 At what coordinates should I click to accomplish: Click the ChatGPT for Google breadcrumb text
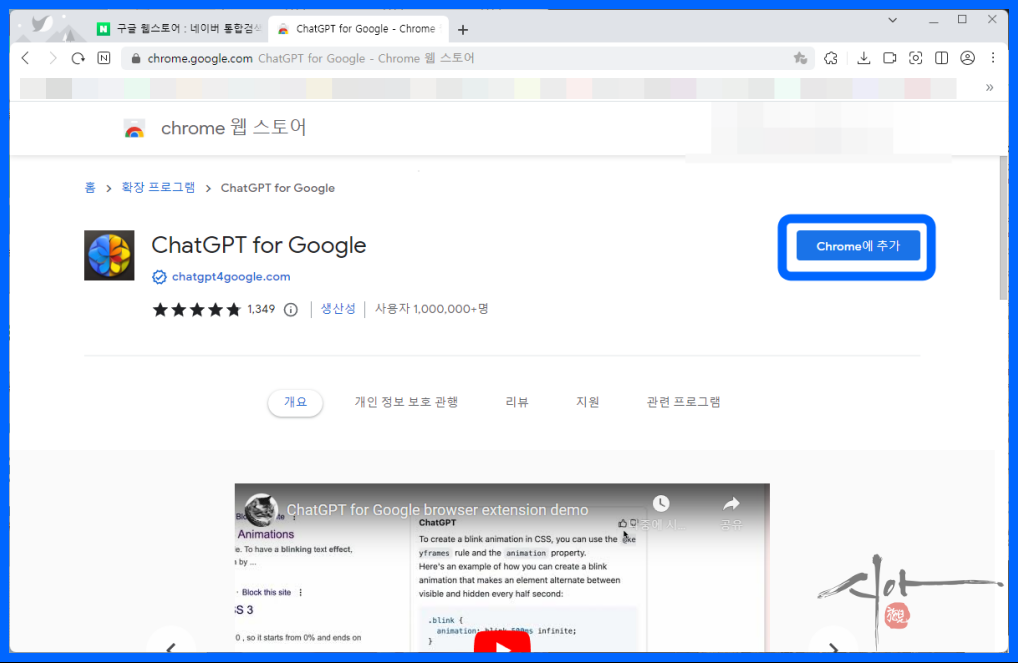pos(278,188)
